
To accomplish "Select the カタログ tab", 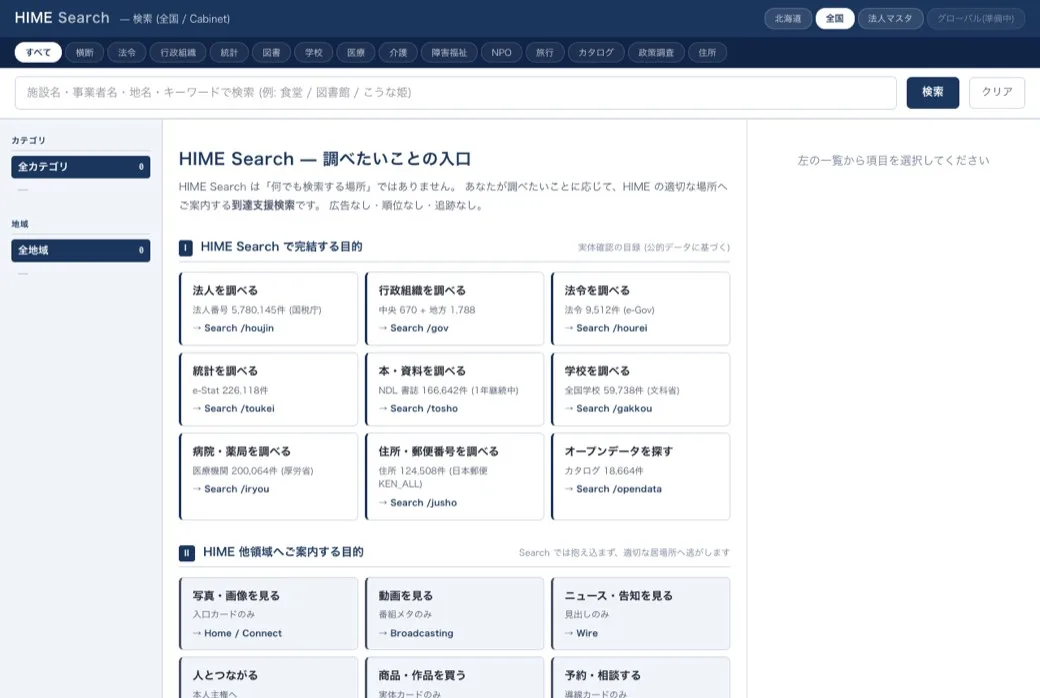I will [x=596, y=52].
